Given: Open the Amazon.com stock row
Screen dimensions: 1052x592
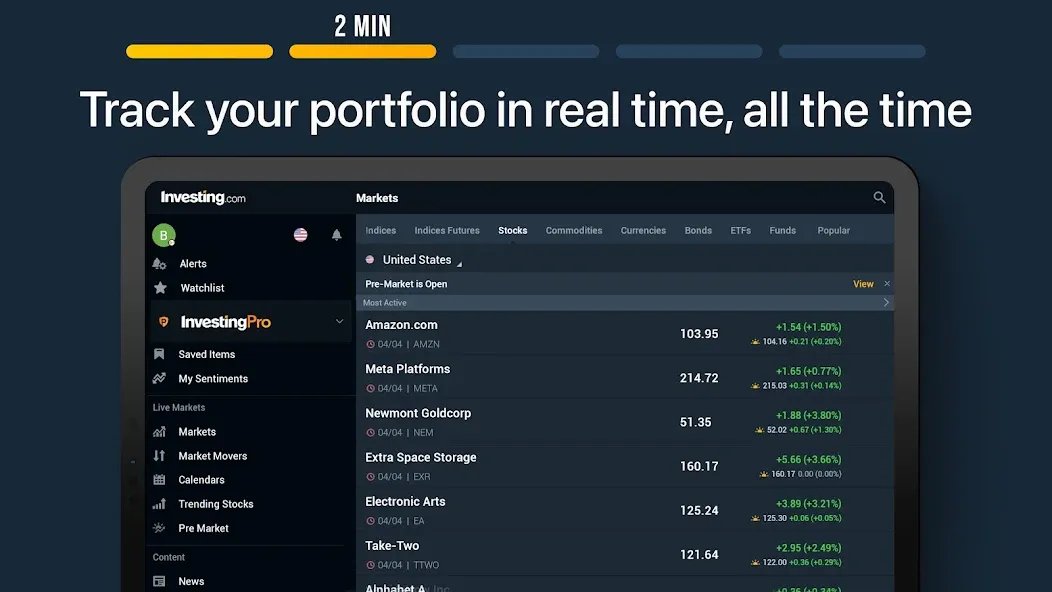Looking at the screenshot, I should tap(625, 334).
